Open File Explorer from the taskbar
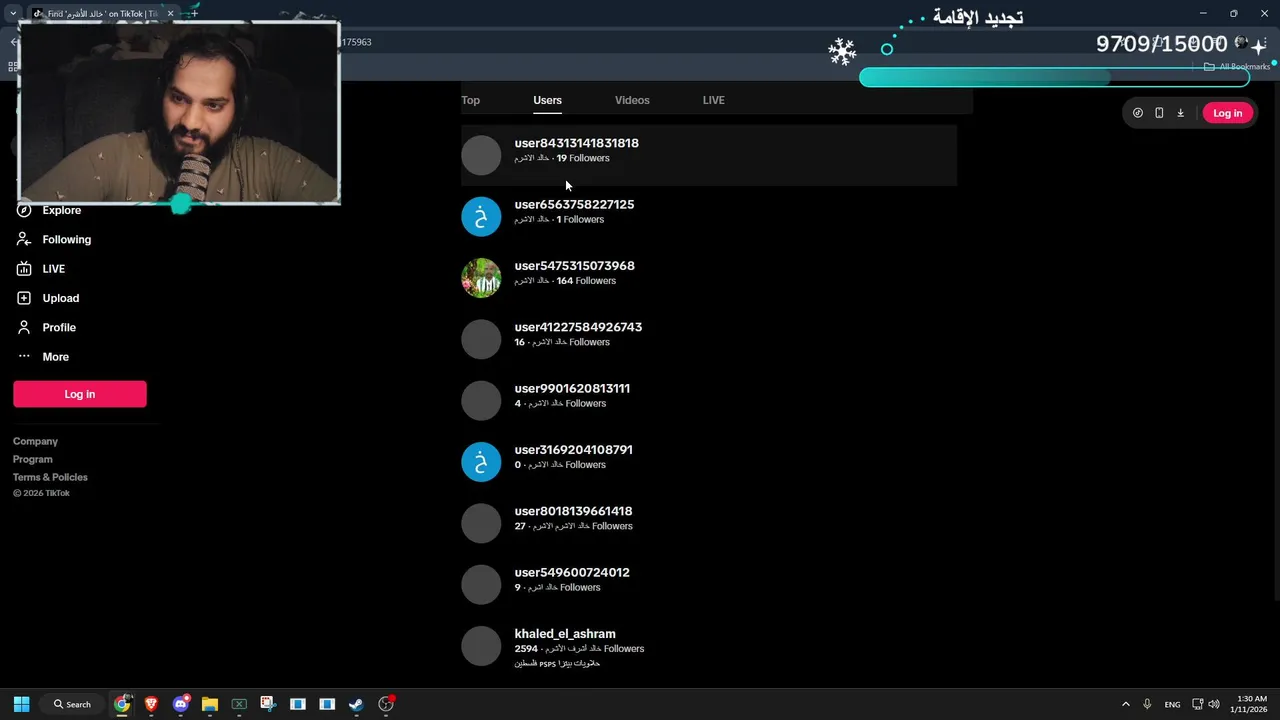Viewport: 1280px width, 720px height. [210, 704]
